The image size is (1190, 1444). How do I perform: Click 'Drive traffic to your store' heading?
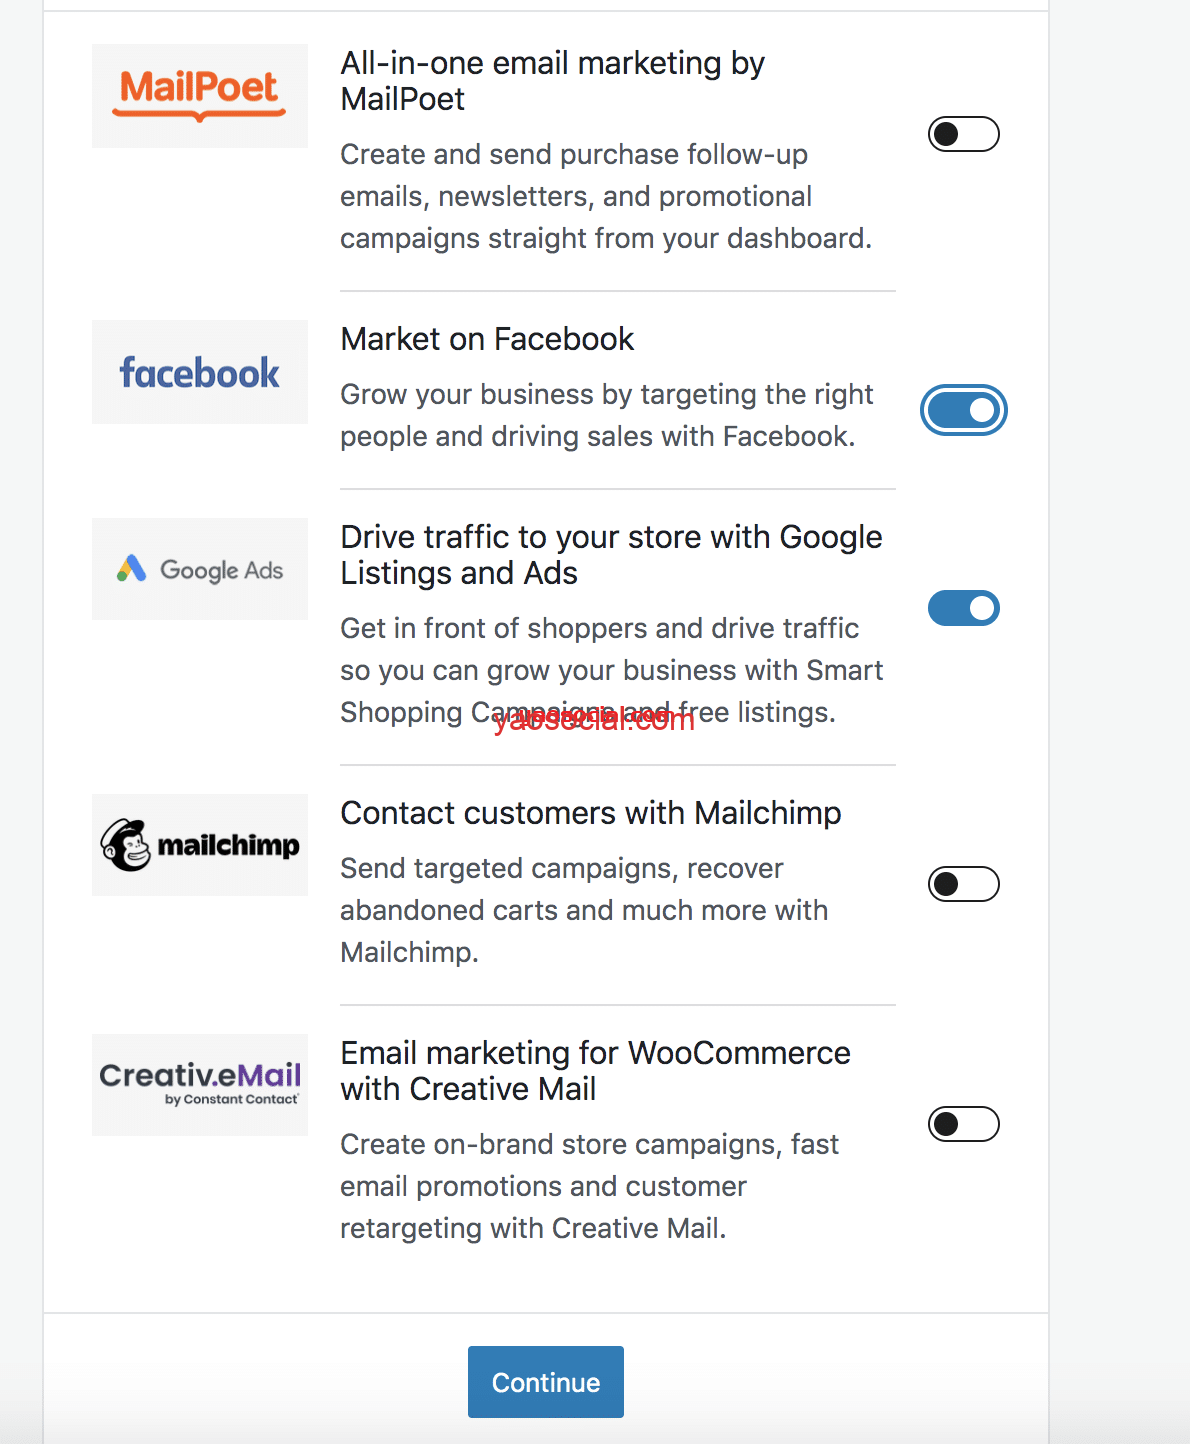click(610, 555)
